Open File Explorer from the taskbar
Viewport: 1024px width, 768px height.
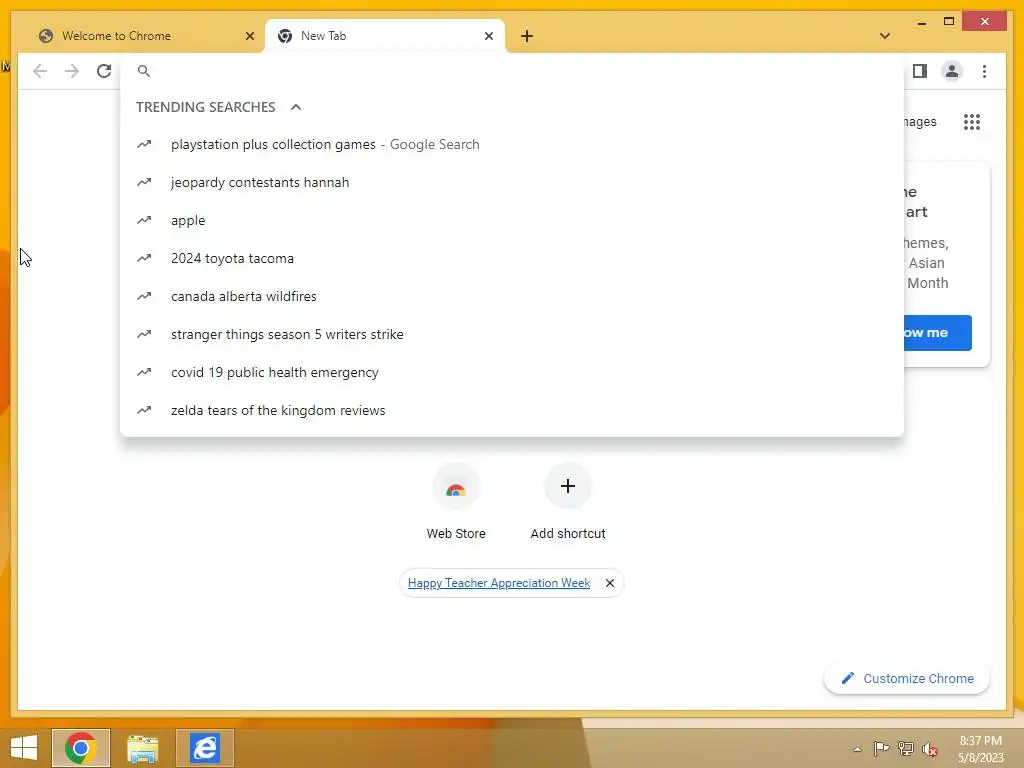click(x=142, y=748)
